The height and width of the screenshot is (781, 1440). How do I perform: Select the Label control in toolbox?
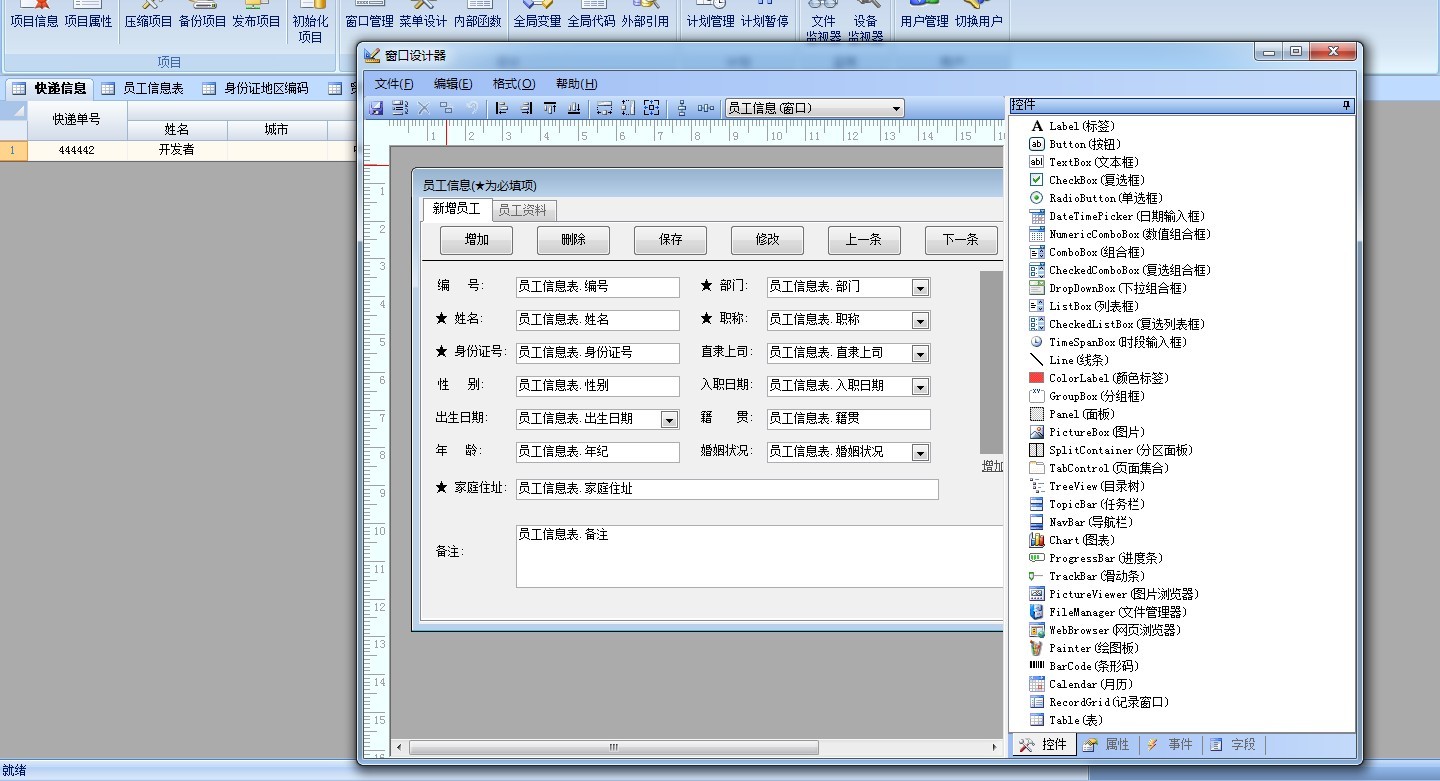coord(1080,126)
